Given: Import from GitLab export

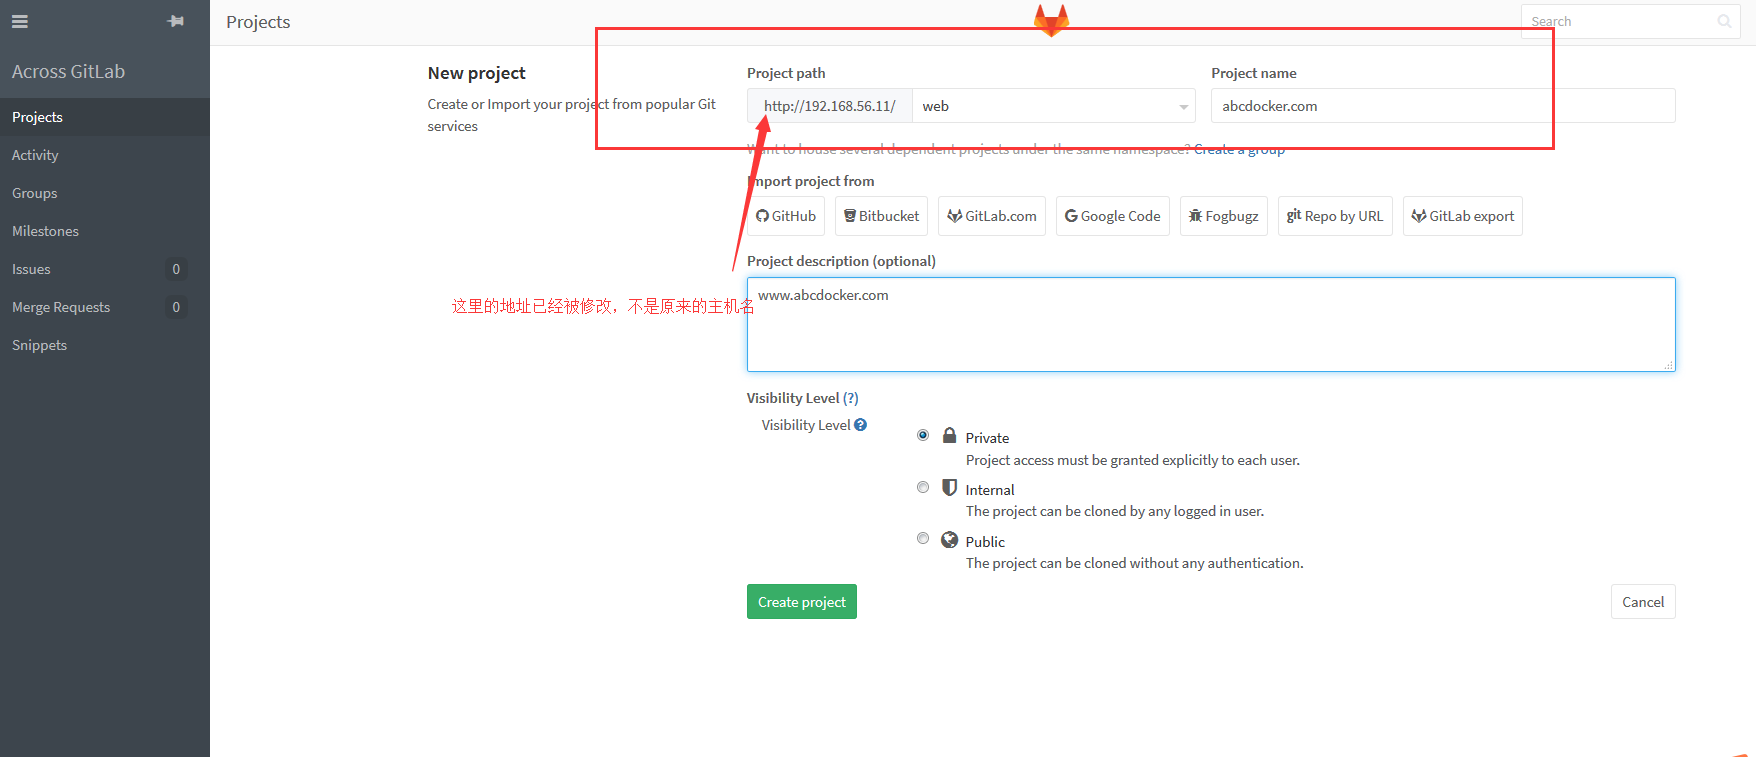Looking at the screenshot, I should tap(1463, 216).
